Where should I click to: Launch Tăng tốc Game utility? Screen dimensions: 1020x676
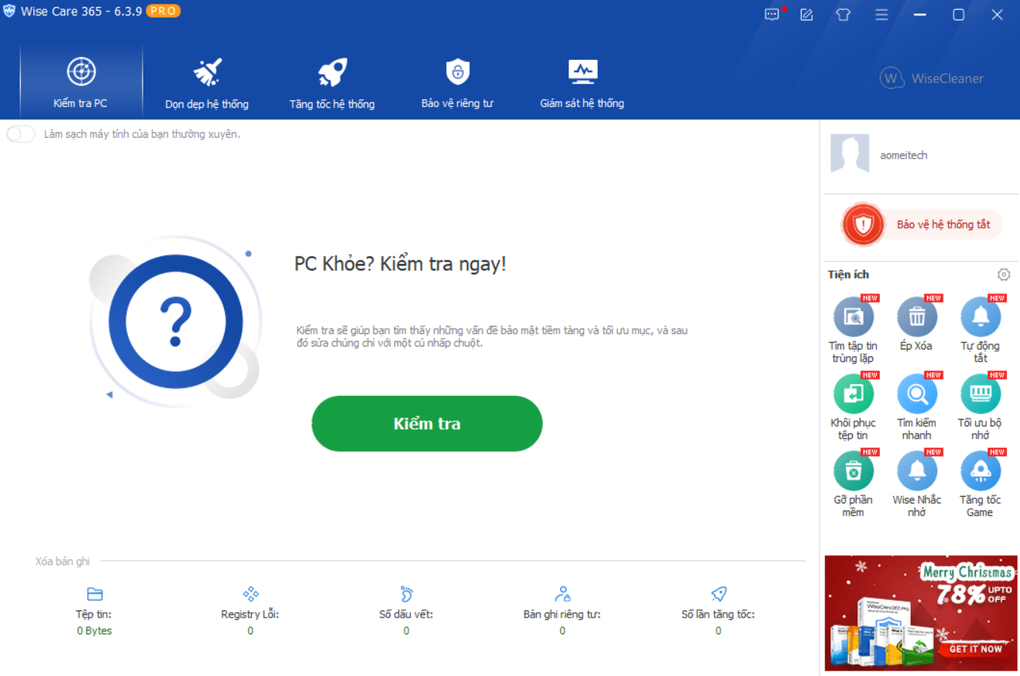click(x=980, y=483)
